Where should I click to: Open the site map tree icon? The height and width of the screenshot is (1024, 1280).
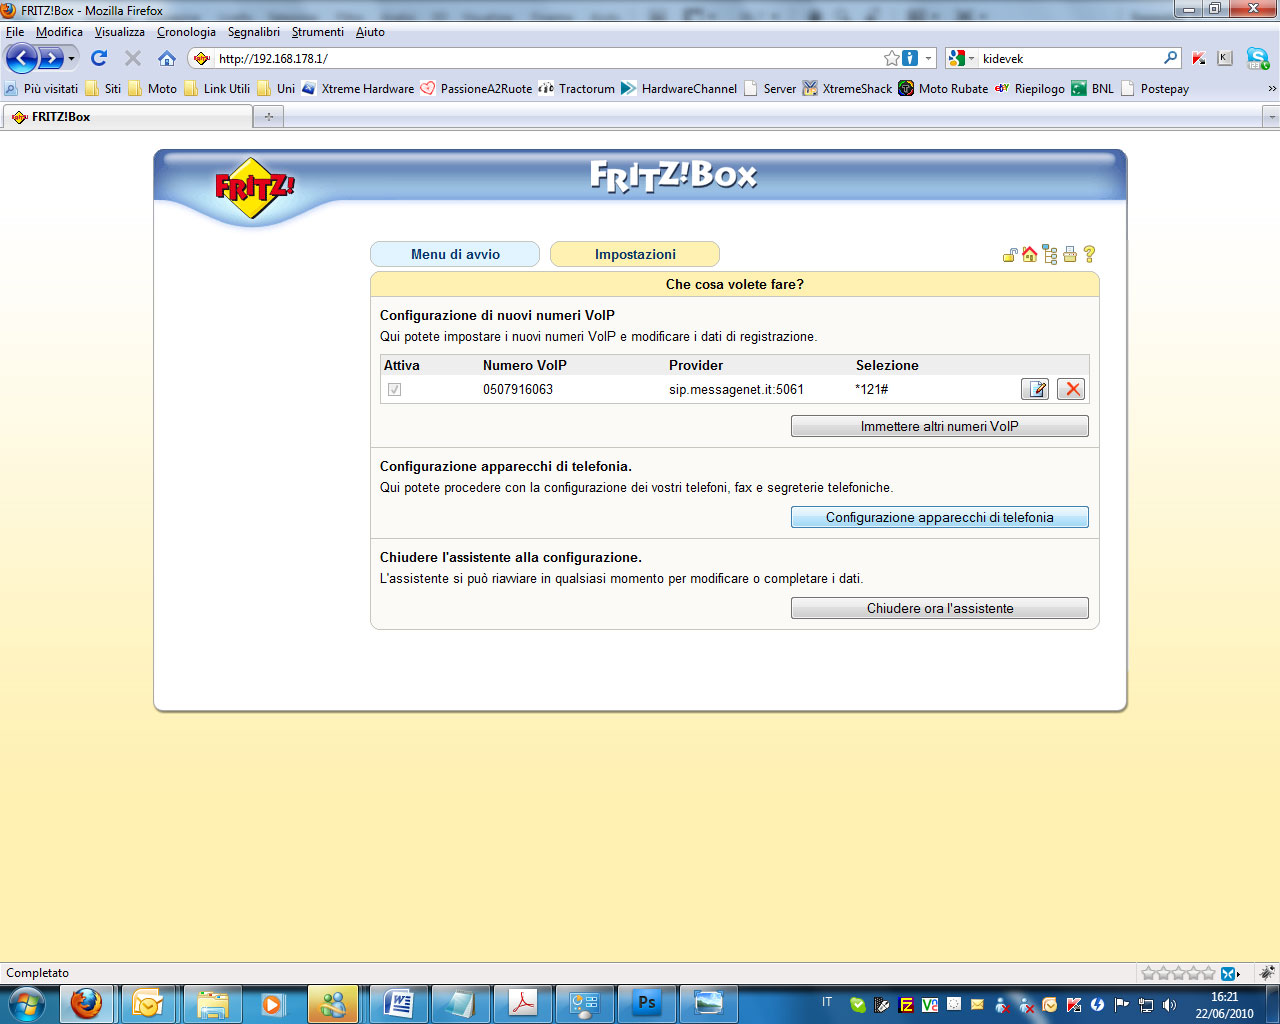(x=1049, y=254)
